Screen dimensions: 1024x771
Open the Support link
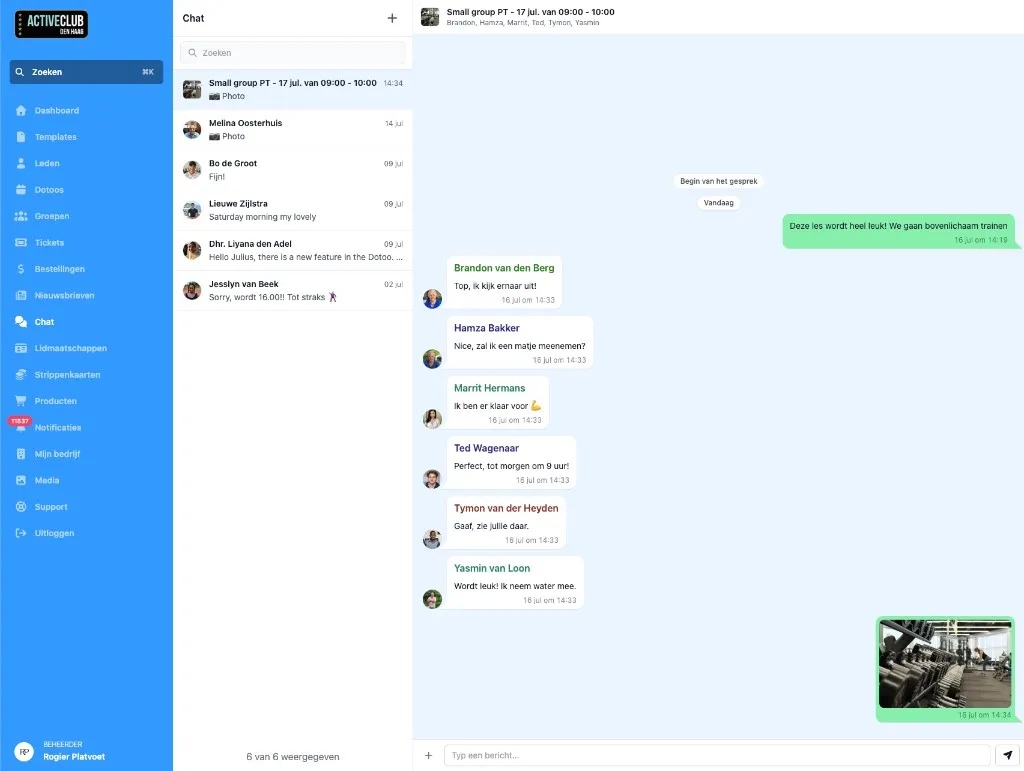pos(51,507)
